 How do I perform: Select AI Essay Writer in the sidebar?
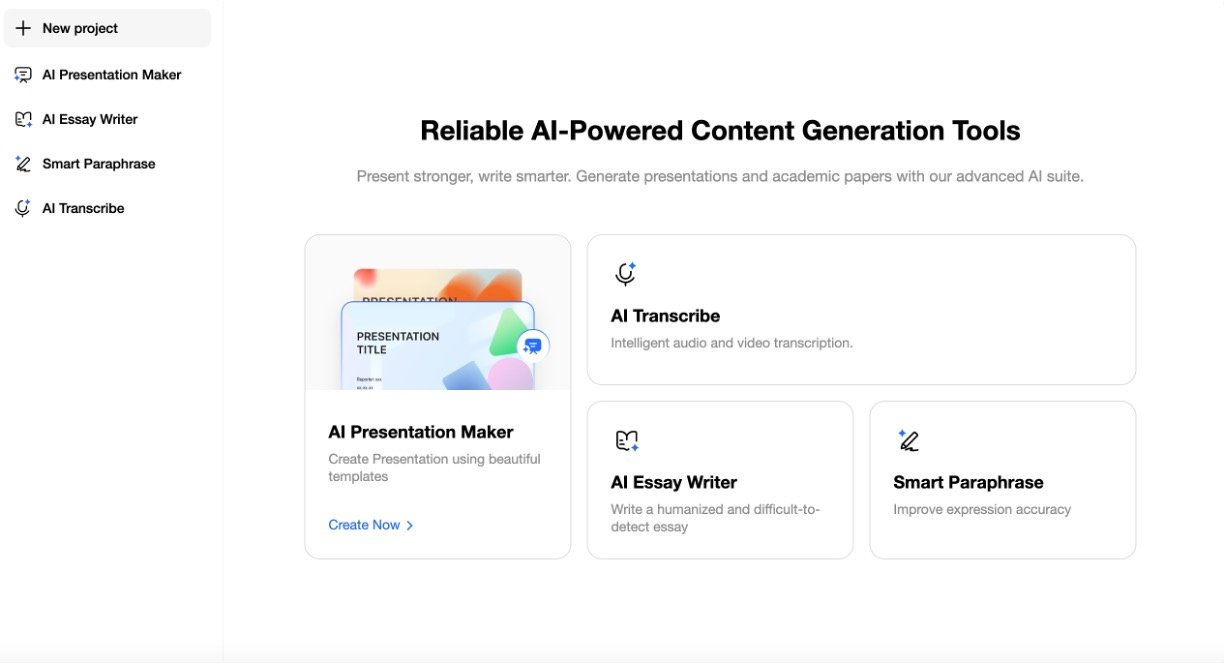[x=91, y=118]
